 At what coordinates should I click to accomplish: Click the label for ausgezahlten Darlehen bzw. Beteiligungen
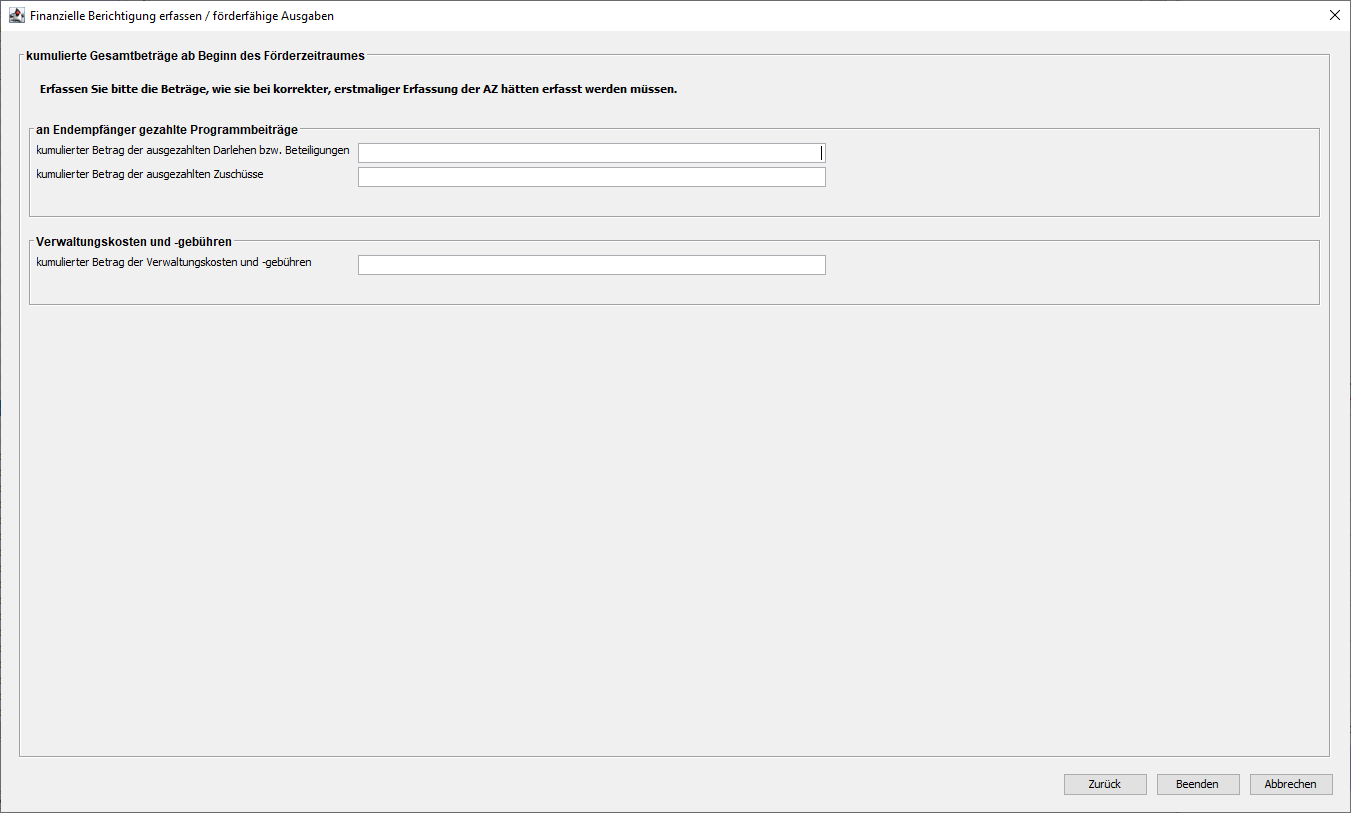193,150
